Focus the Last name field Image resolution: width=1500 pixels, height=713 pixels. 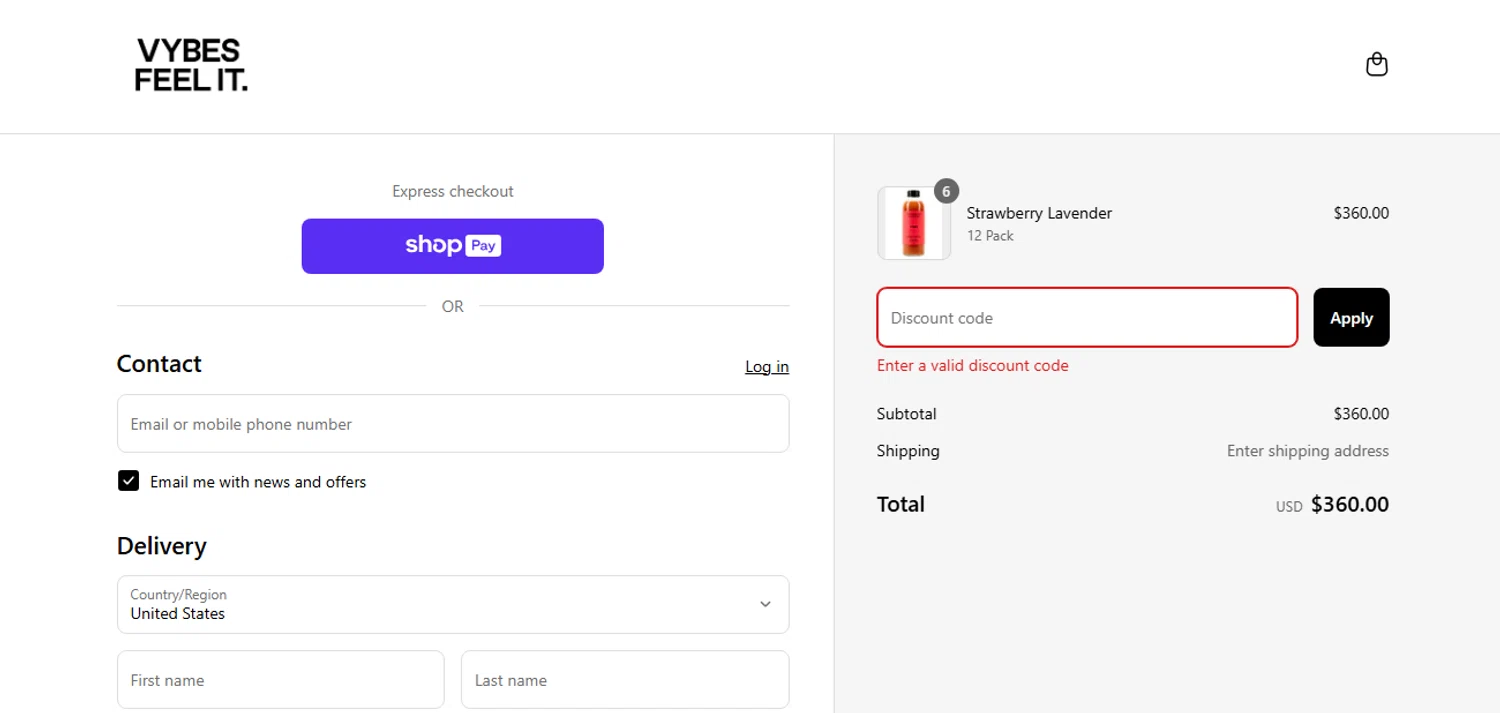click(x=625, y=680)
